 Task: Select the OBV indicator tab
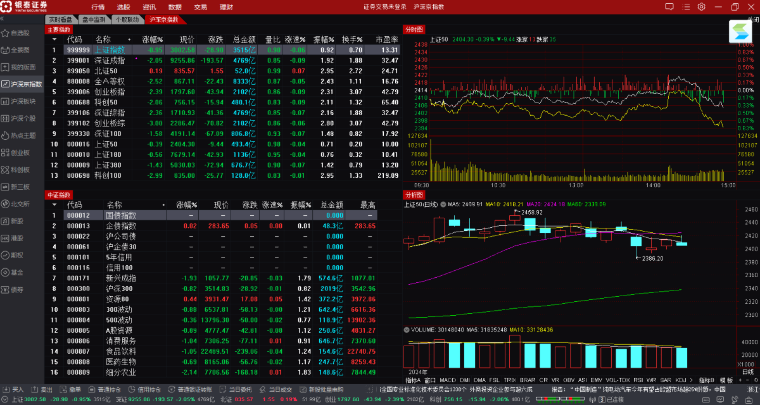pos(569,380)
